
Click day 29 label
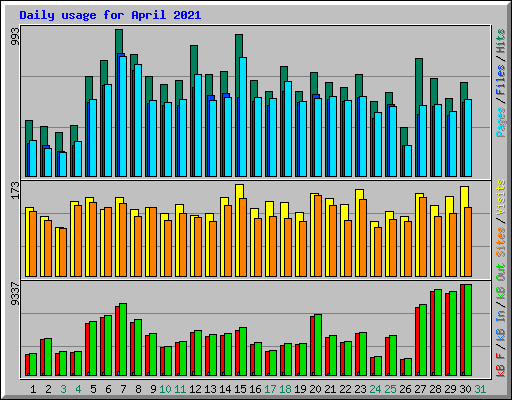tap(450, 389)
